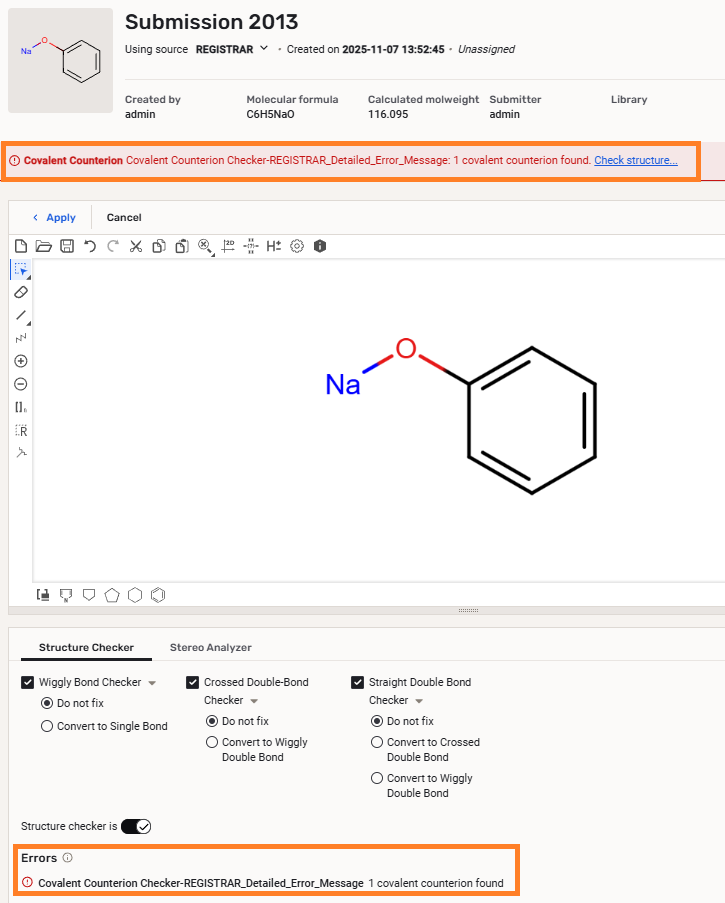Click the cut scissors icon
This screenshot has width=725, height=903.
coord(136,245)
